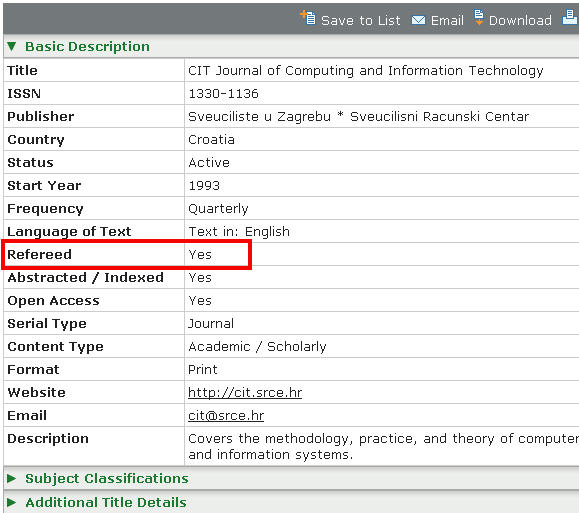Image resolution: width=579 pixels, height=513 pixels.
Task: Click the Refereed row label
Action: (x=39, y=254)
